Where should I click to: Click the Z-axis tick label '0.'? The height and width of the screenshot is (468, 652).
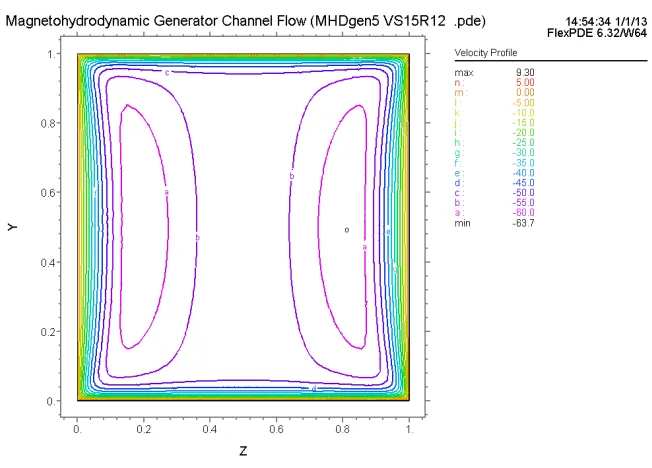[x=77, y=429]
